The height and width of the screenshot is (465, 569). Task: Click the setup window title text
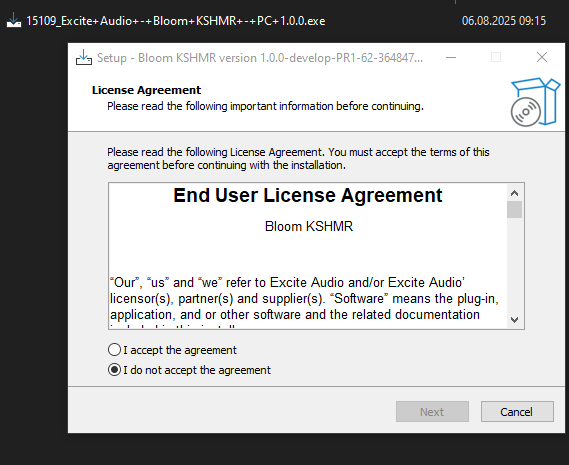click(x=260, y=58)
